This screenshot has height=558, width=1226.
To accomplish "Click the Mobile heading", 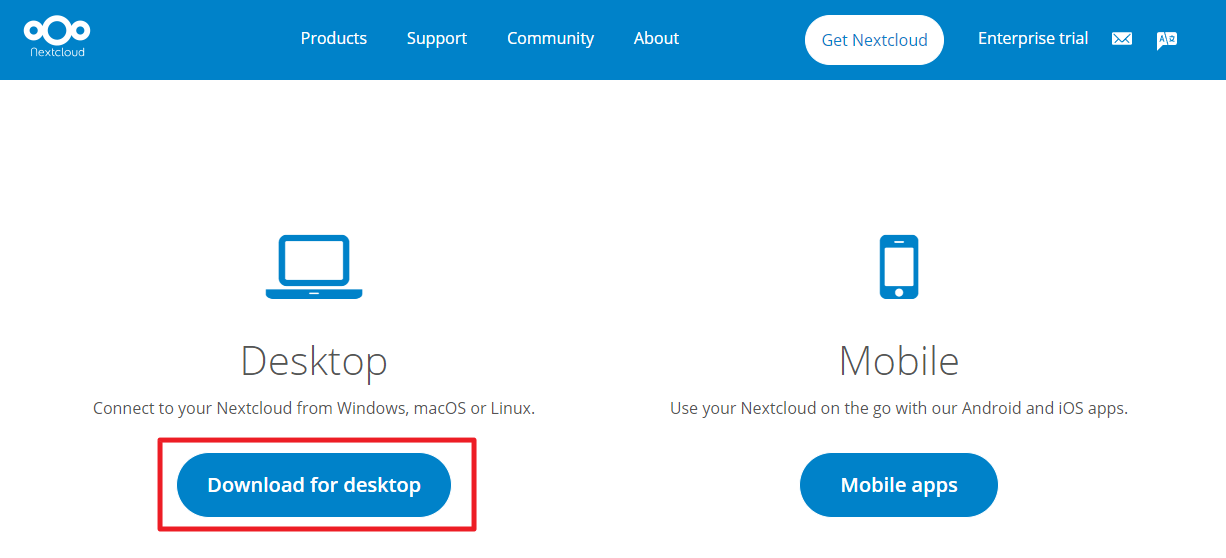I will [899, 361].
